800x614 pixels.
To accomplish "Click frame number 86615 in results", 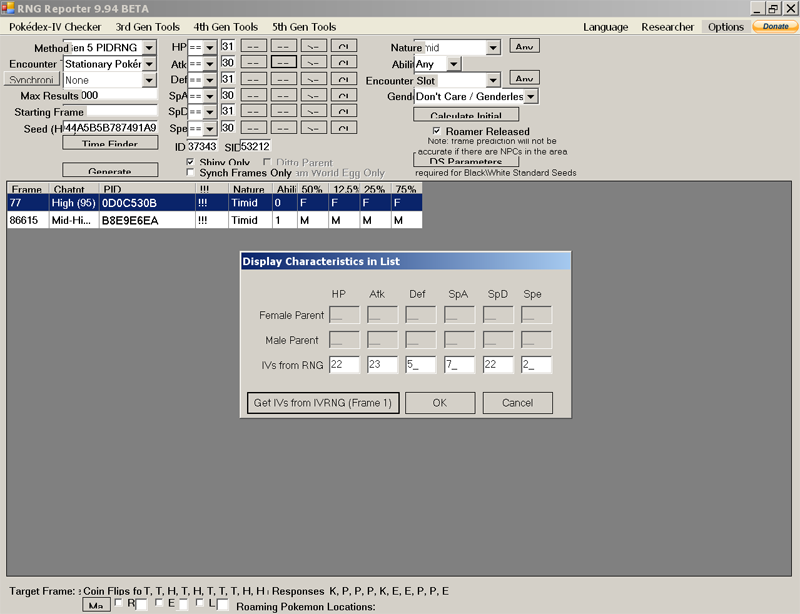I will (x=23, y=220).
